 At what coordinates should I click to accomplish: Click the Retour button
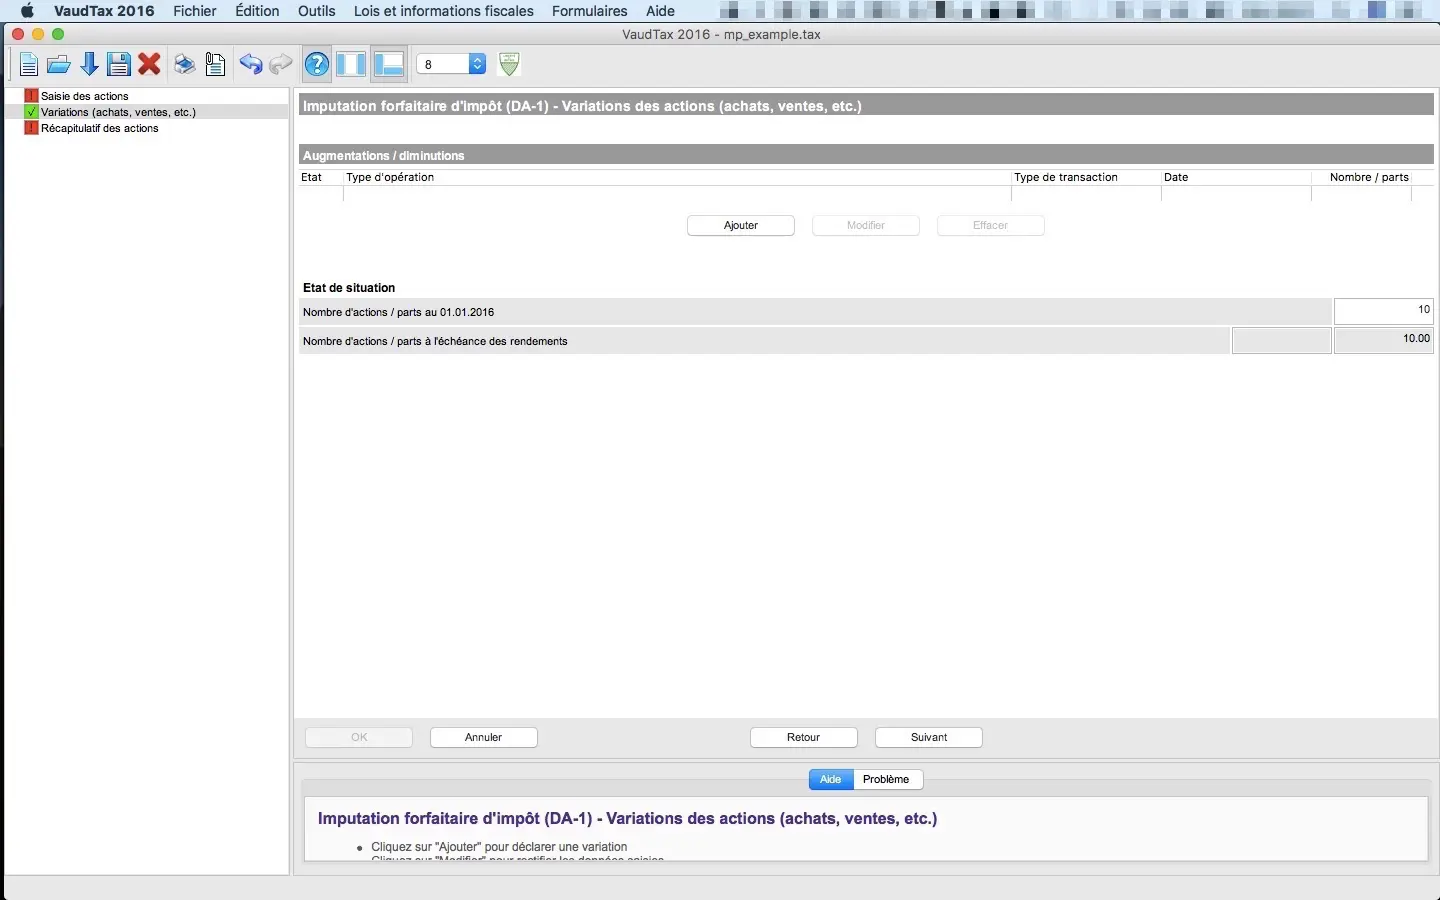coord(804,738)
